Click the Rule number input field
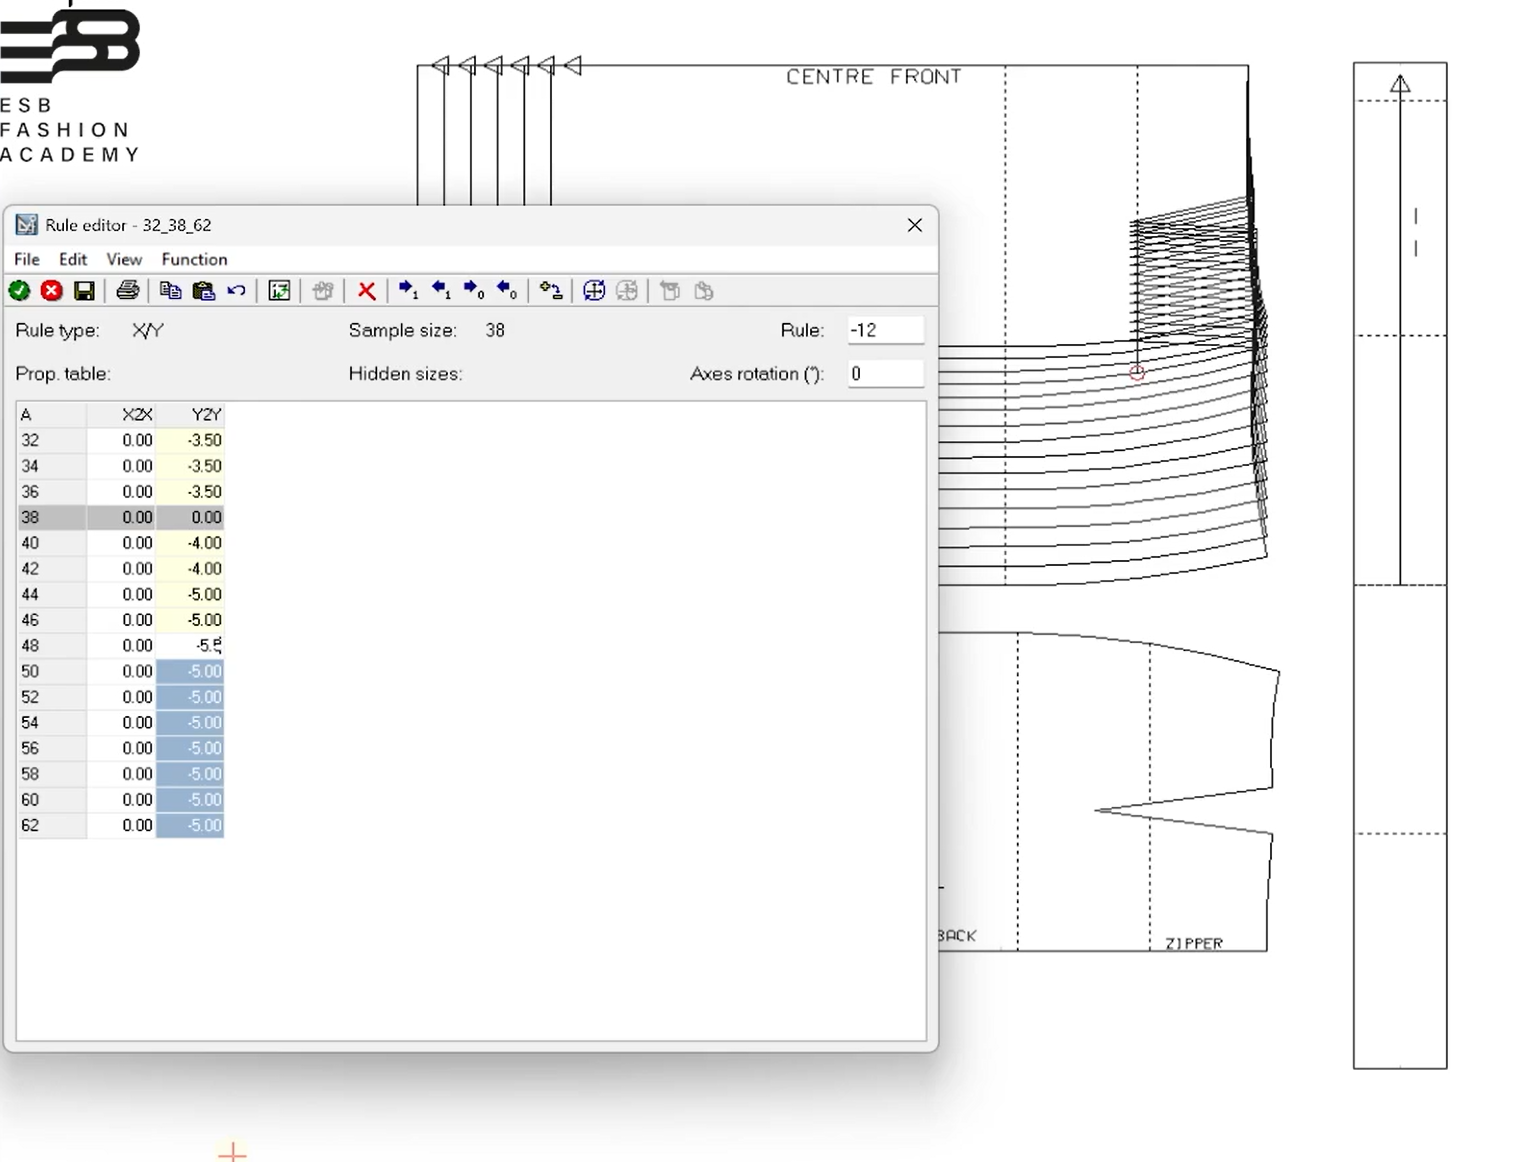The width and height of the screenshot is (1525, 1162). pyautogui.click(x=886, y=330)
